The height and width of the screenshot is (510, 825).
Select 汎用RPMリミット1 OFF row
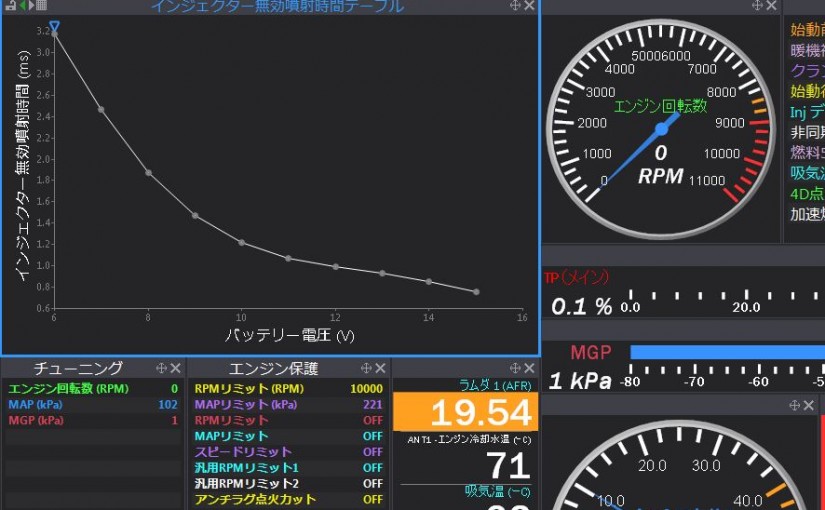tap(288, 467)
